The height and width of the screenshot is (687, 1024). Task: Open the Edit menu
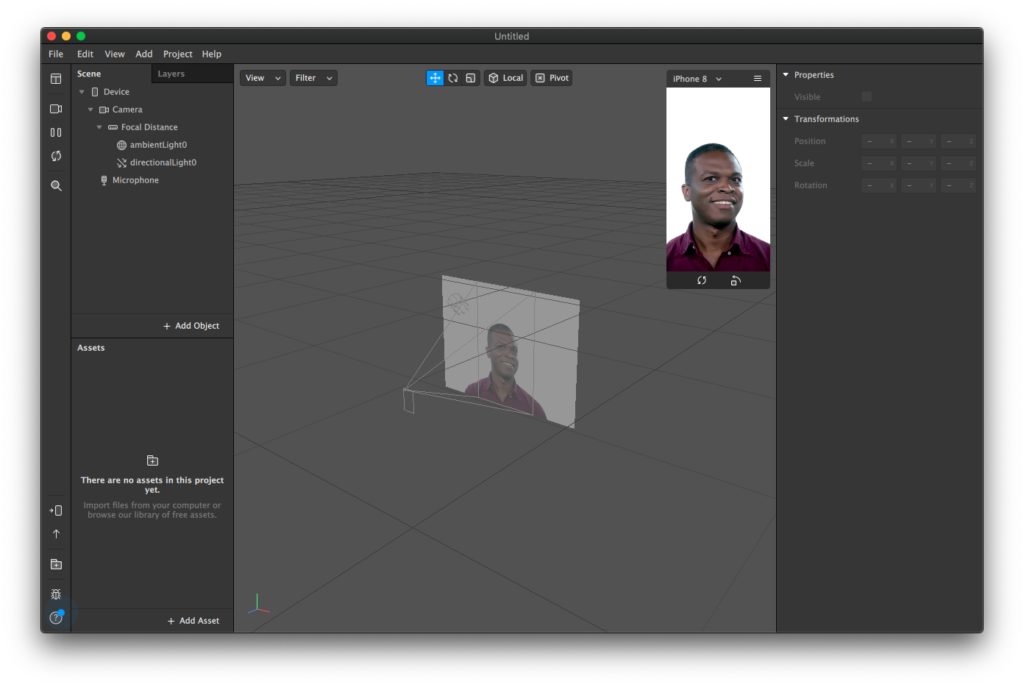click(x=85, y=54)
